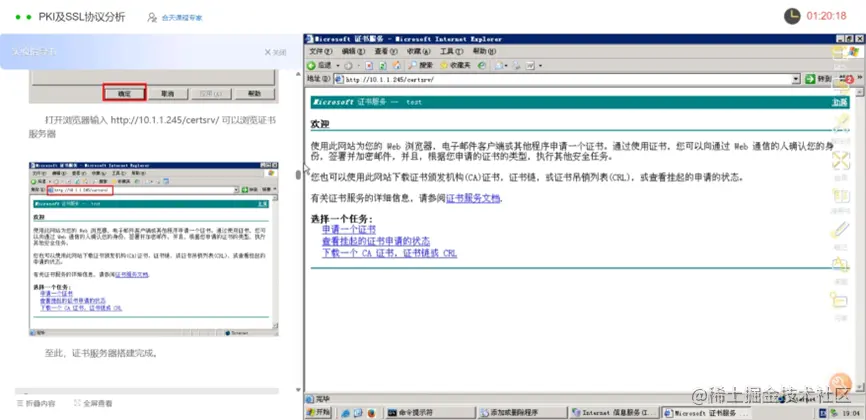Switch to Microsoft 证书服务 taskbar button
The height and width of the screenshot is (420, 866).
pyautogui.click(x=706, y=412)
